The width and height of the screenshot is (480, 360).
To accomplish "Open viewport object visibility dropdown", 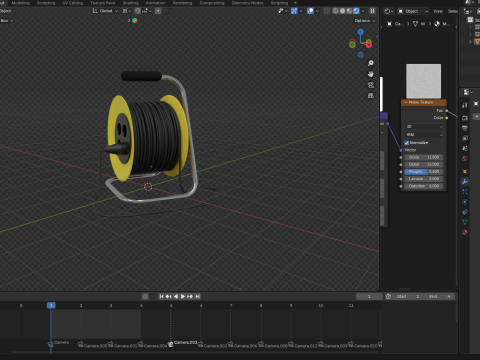I will (x=283, y=11).
